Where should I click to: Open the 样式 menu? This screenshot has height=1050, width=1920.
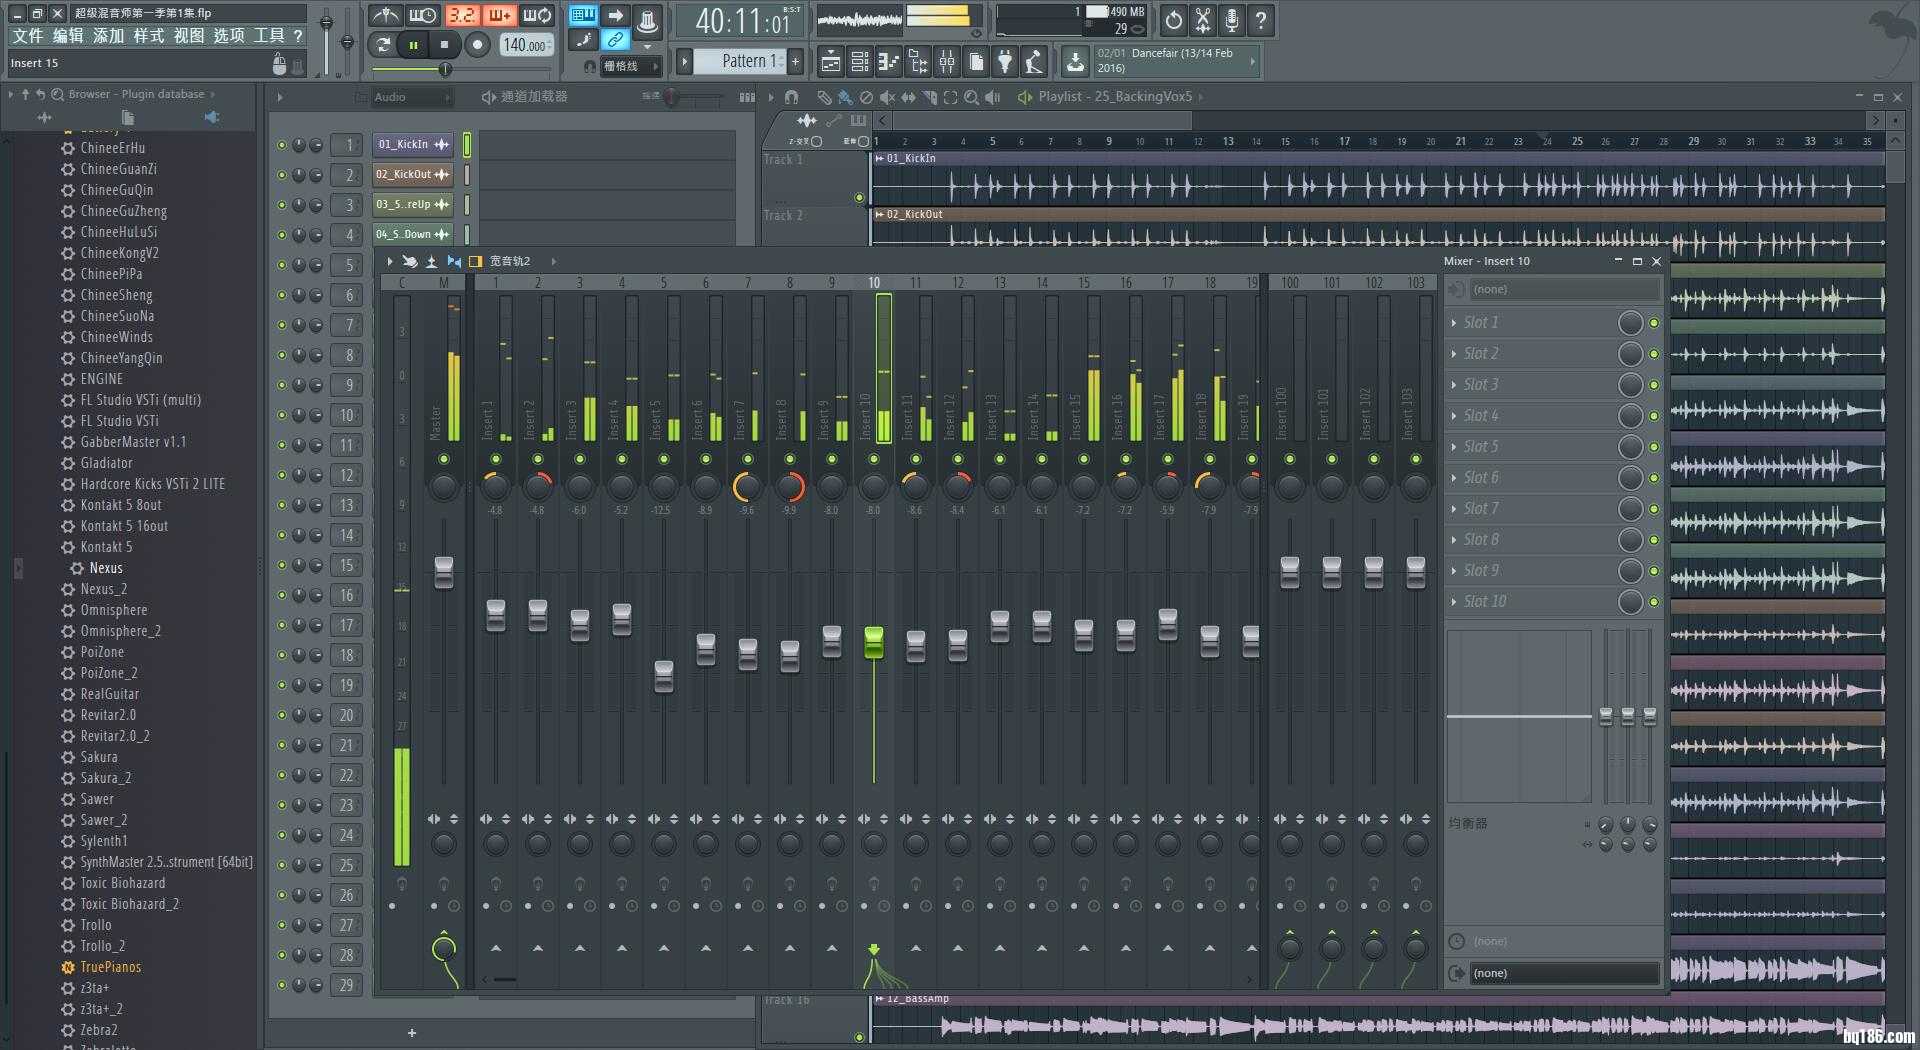pos(148,36)
